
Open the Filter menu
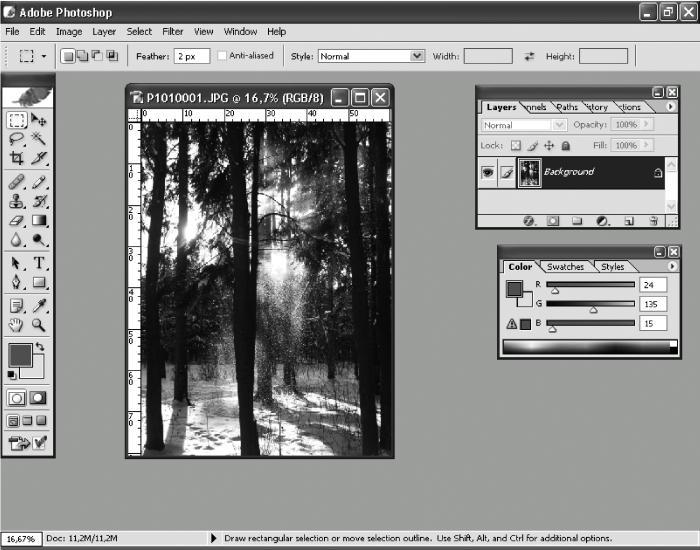(x=172, y=32)
